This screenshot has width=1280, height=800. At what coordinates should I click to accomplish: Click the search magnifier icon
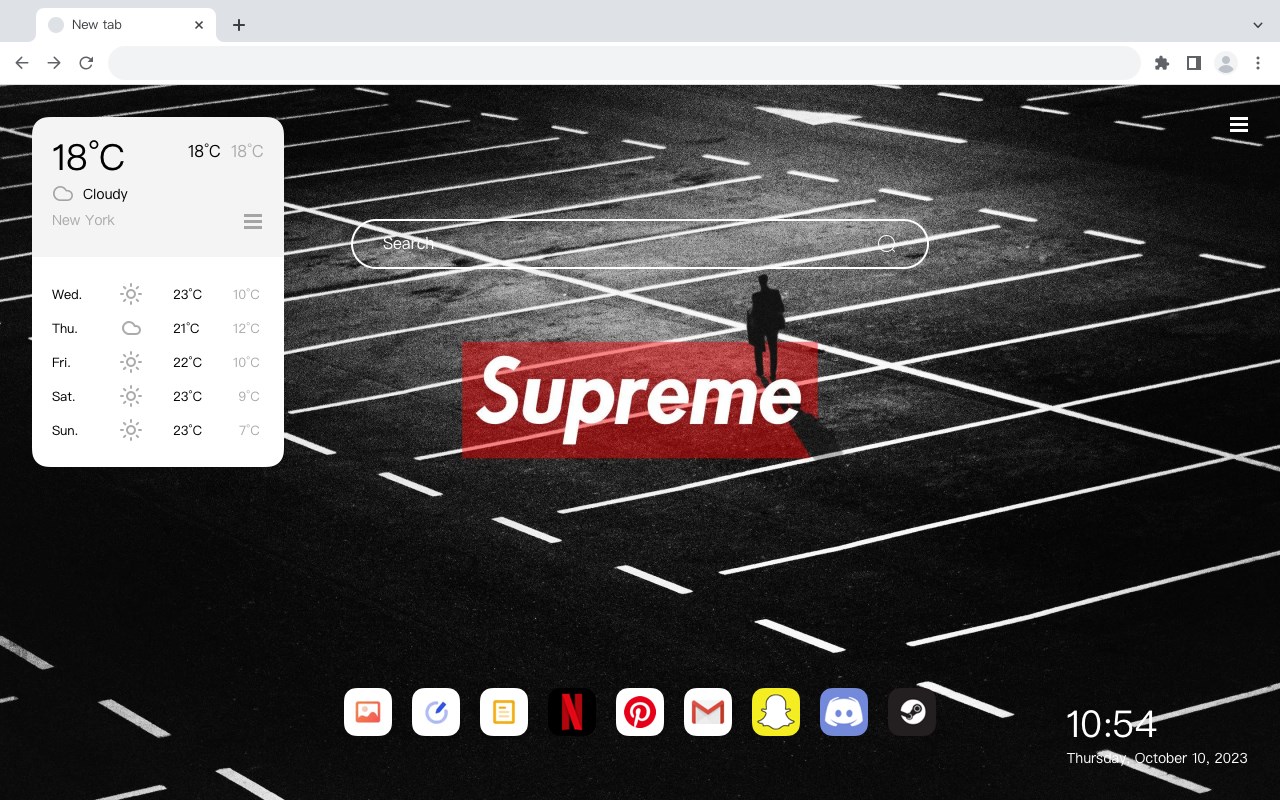pyautogui.click(x=886, y=244)
